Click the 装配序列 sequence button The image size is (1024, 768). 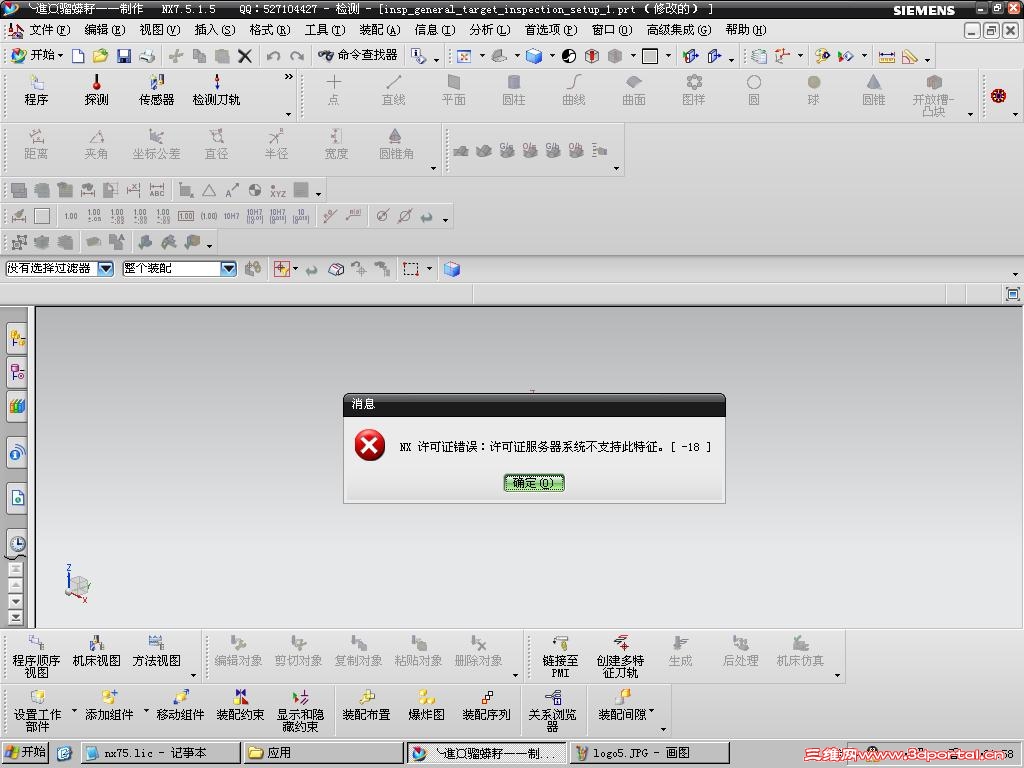pos(487,706)
